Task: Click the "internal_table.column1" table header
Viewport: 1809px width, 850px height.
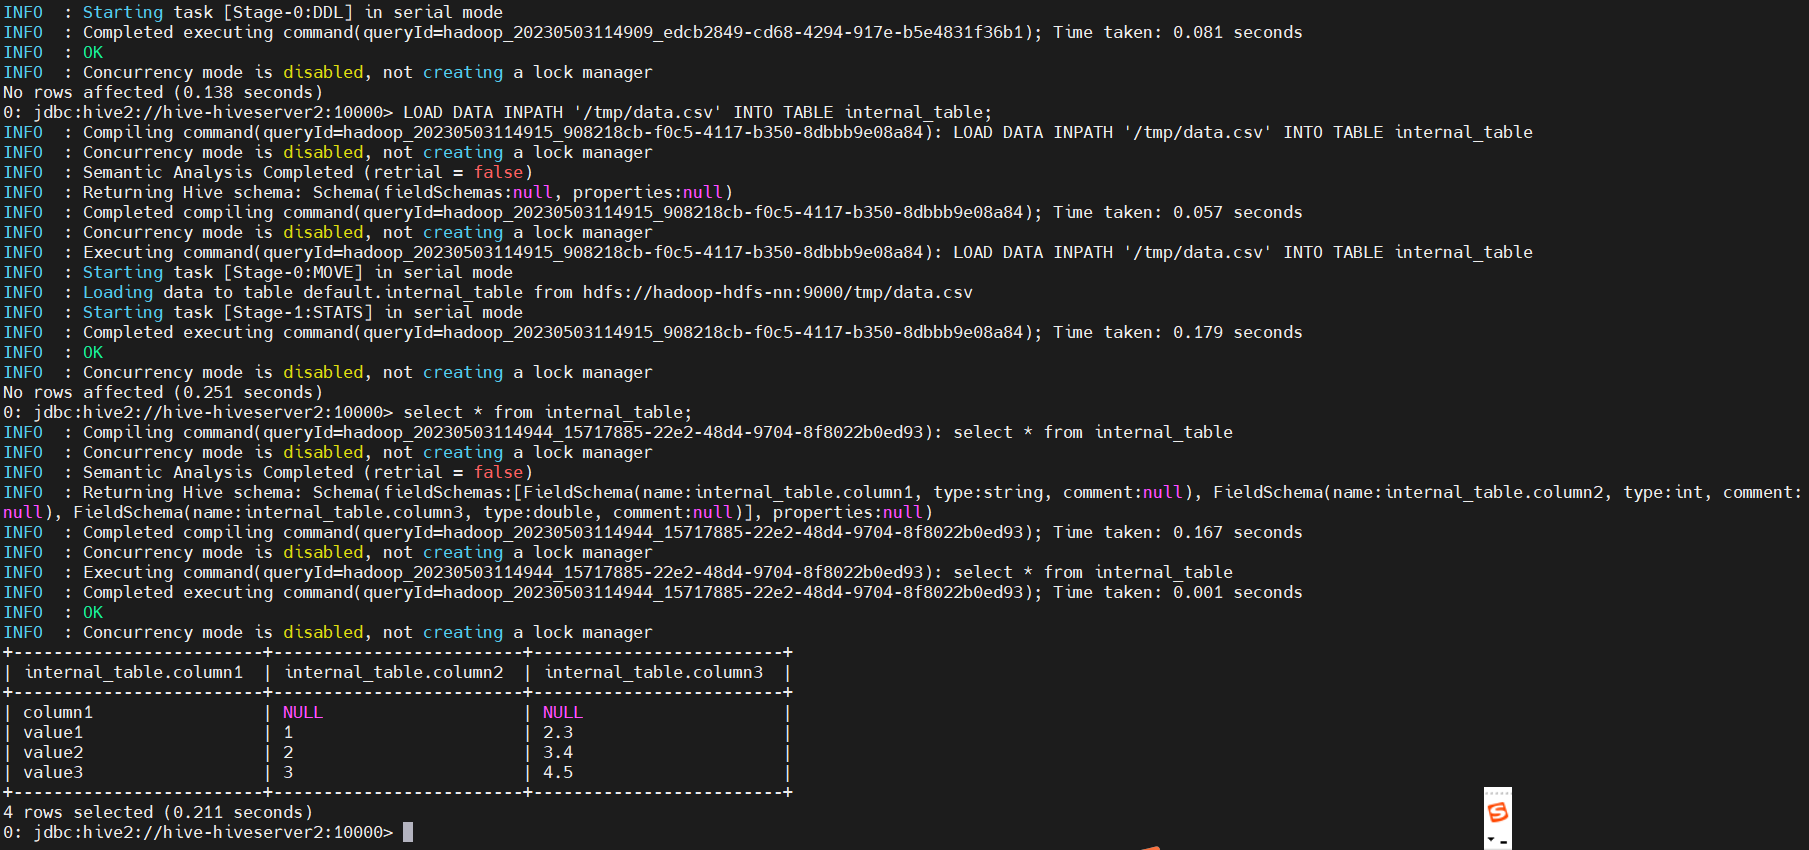Action: coord(134,672)
